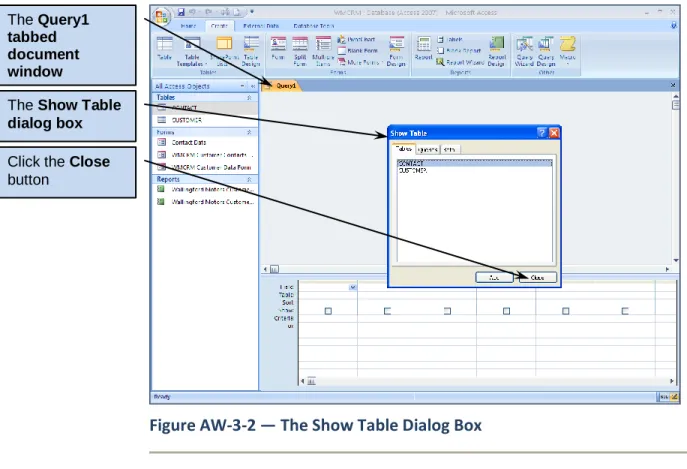Open the first Wallingford Motors report item
The image size is (687, 469).
205,189
